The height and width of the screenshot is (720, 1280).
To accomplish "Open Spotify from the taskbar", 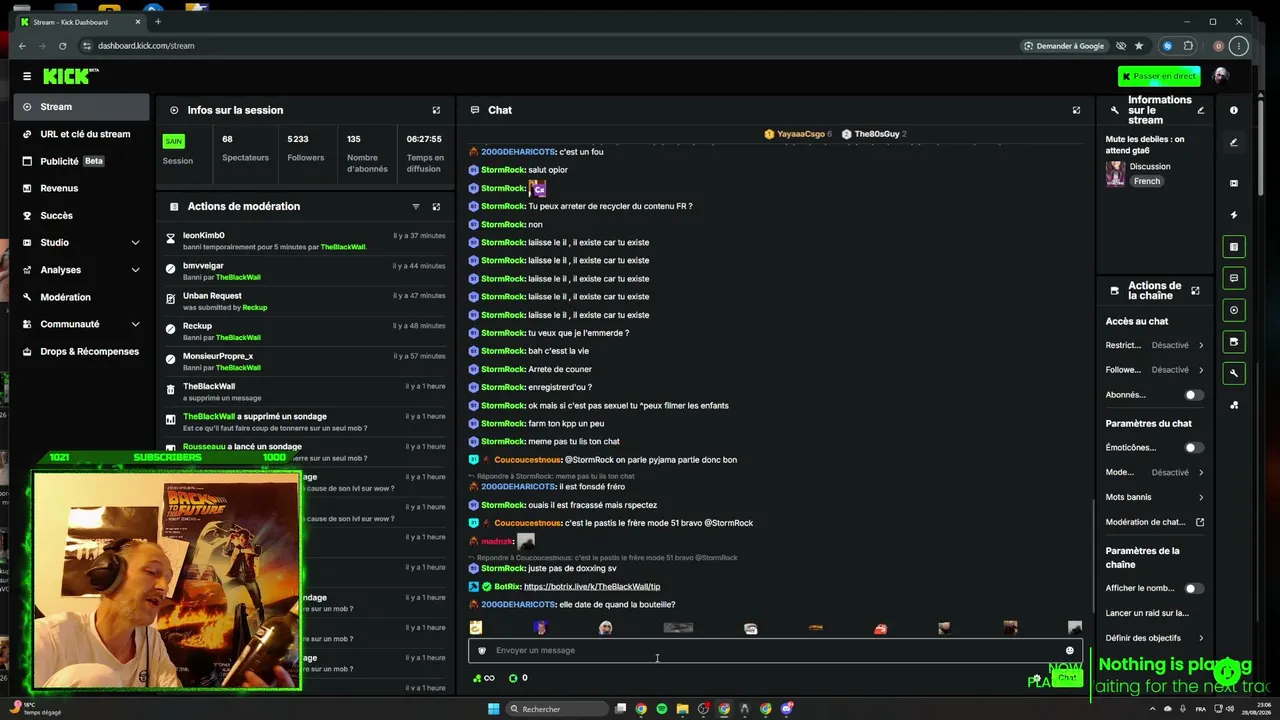I will 662,709.
